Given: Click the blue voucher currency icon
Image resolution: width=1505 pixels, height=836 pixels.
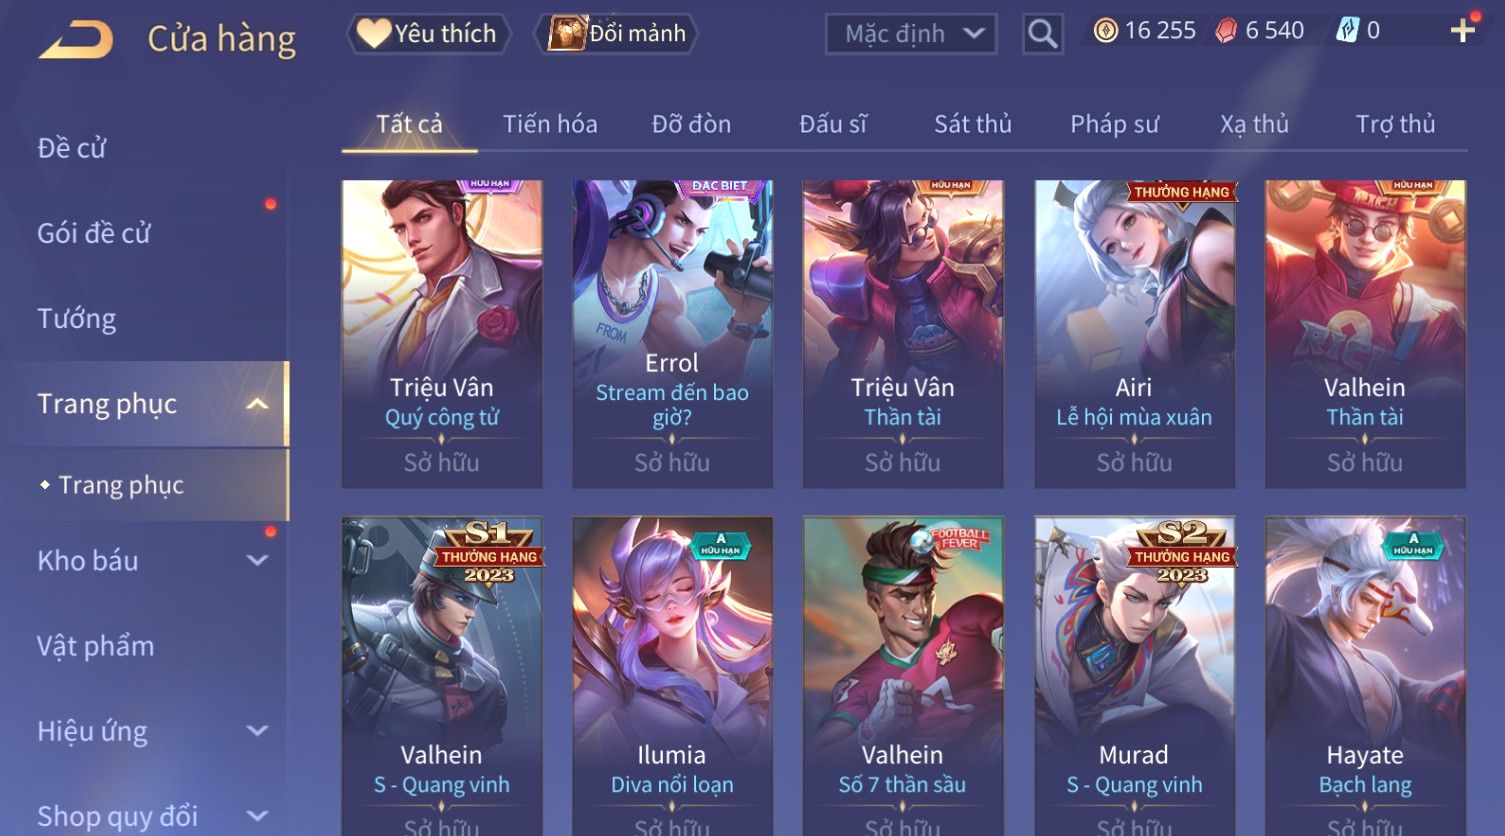Looking at the screenshot, I should click(x=1347, y=31).
